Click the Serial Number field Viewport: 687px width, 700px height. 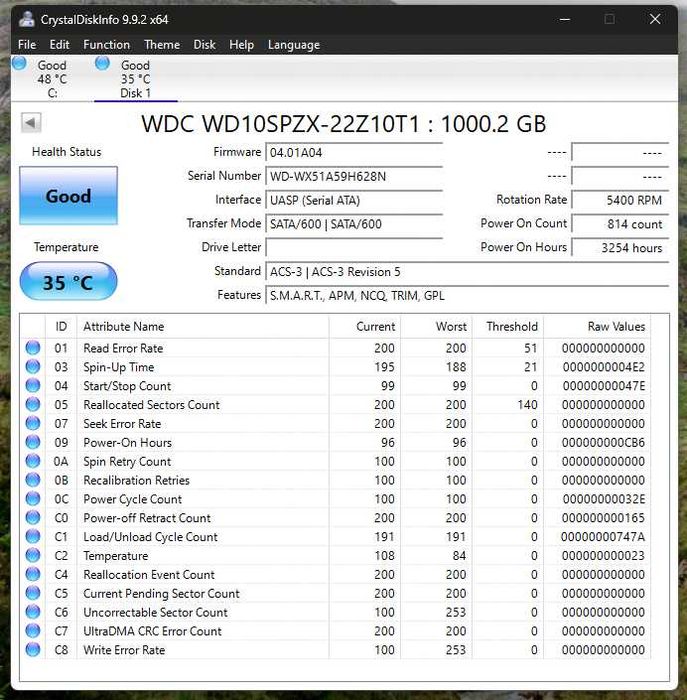point(354,176)
